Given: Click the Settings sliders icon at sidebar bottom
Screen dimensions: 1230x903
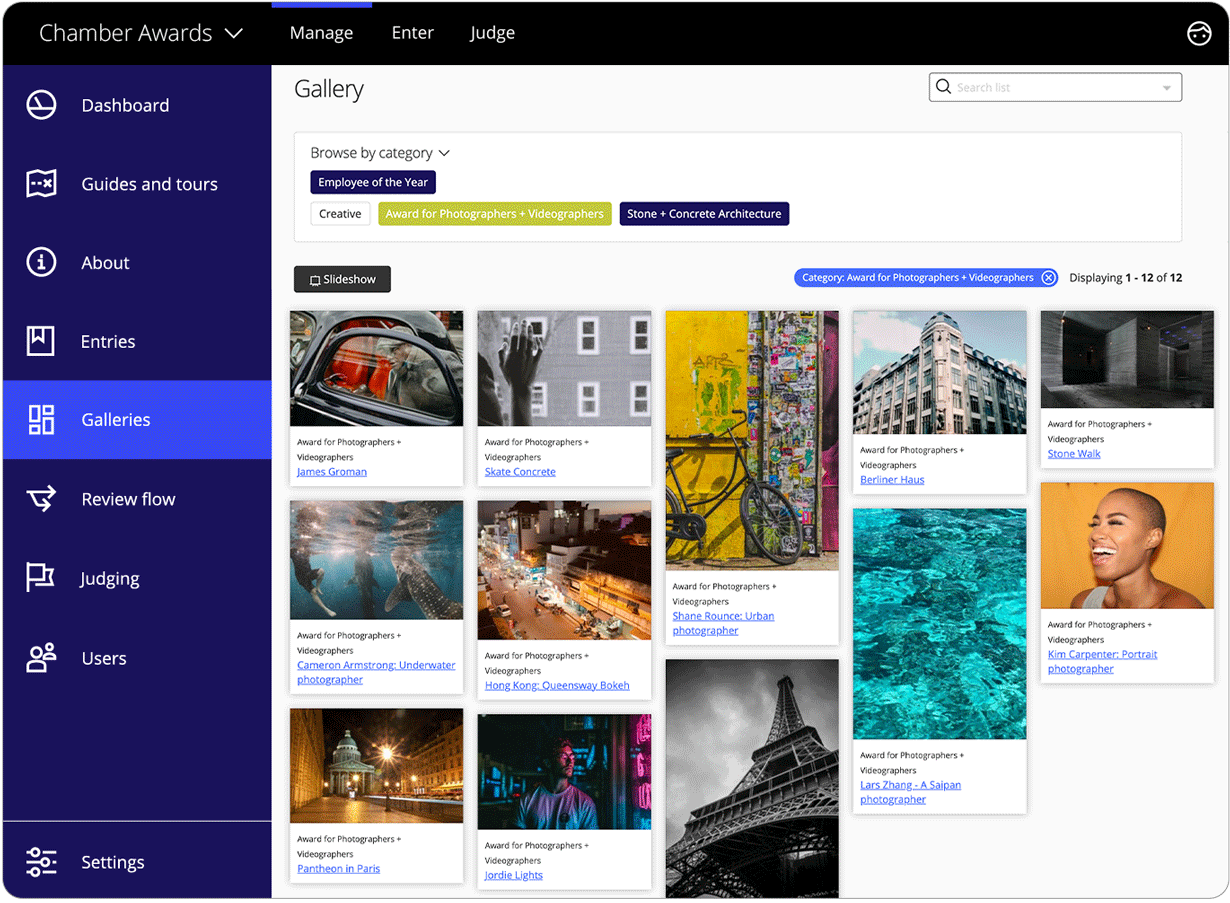Looking at the screenshot, I should 41,861.
